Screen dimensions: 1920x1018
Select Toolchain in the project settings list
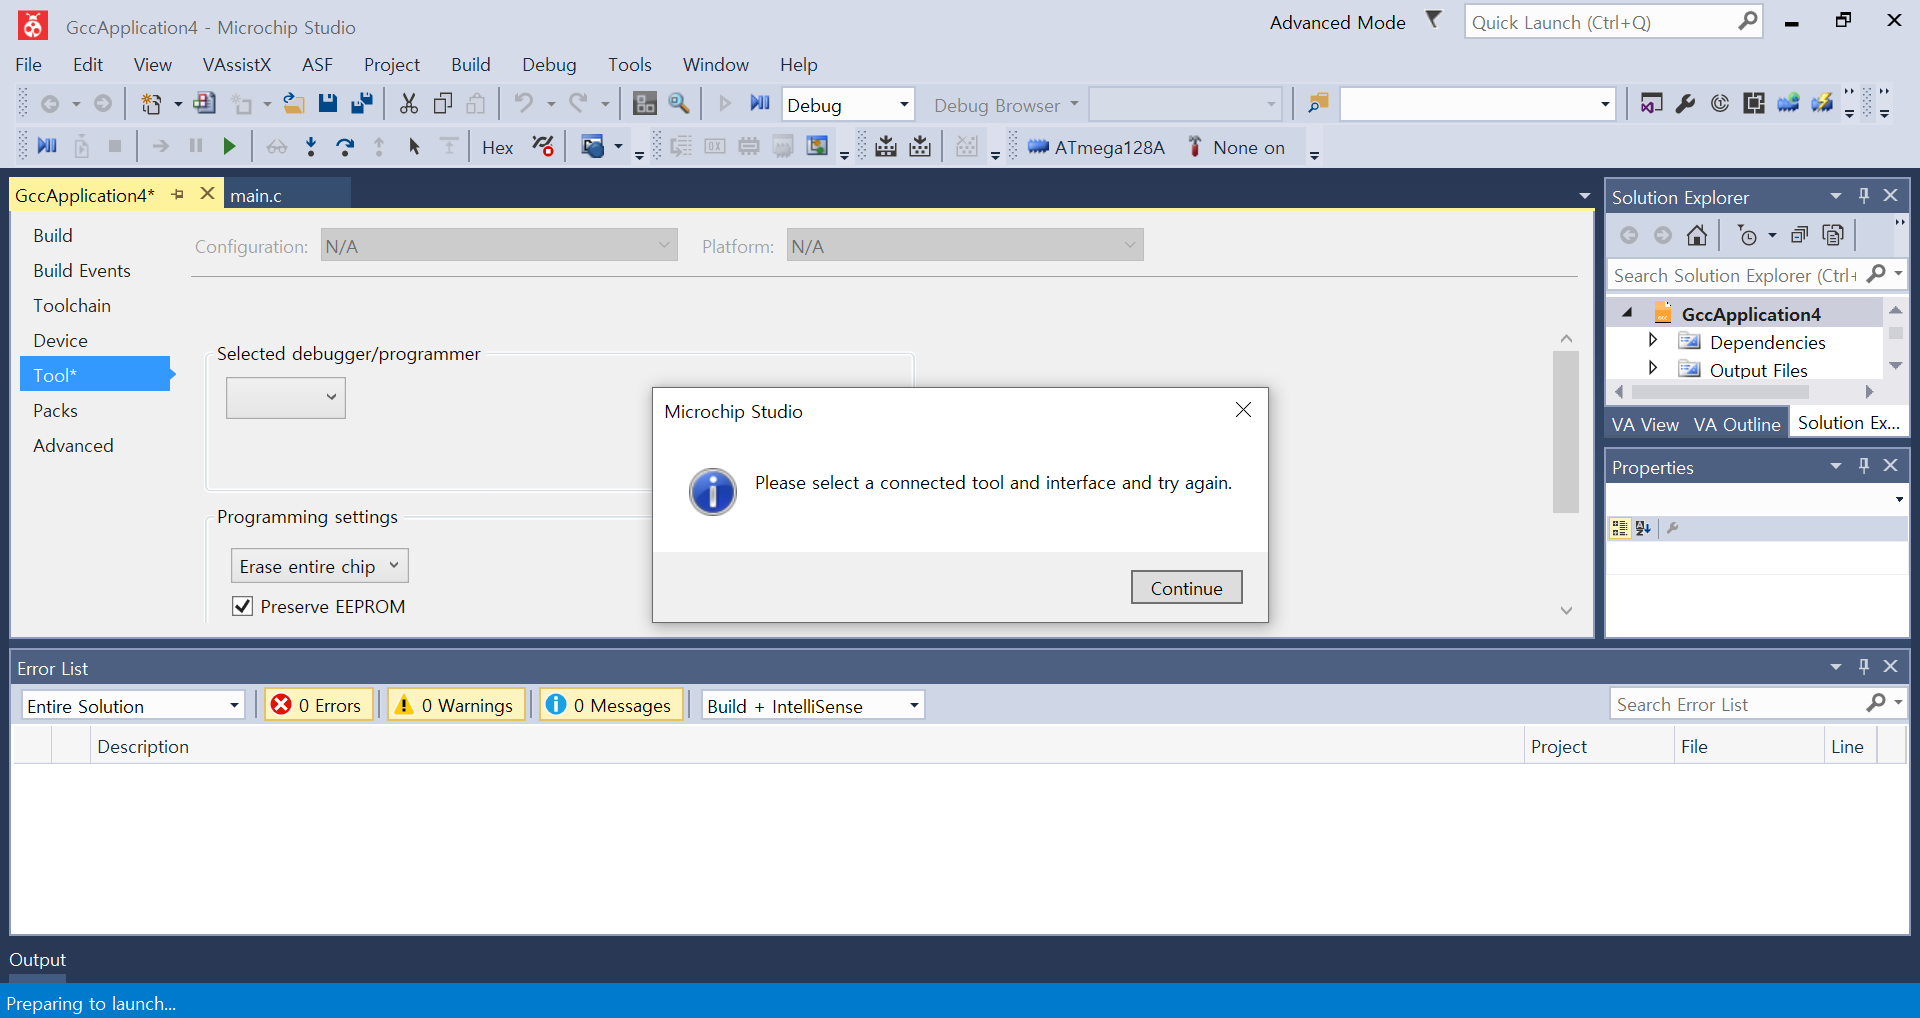[72, 305]
